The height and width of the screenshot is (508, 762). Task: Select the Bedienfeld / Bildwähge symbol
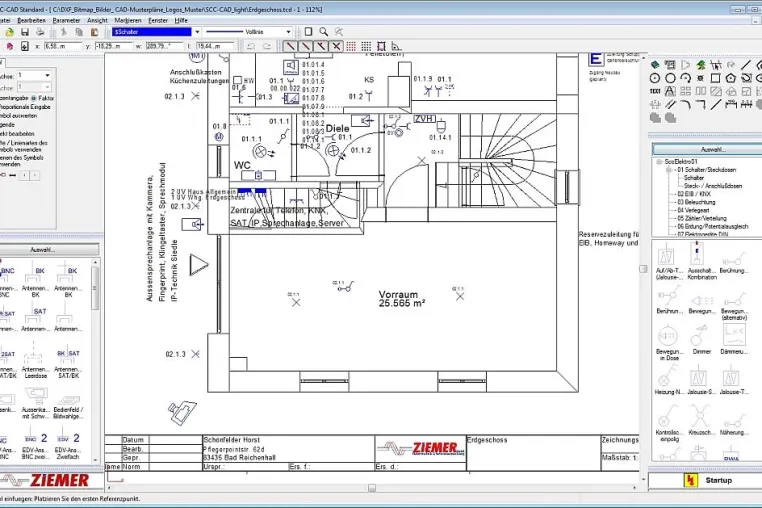(68, 404)
